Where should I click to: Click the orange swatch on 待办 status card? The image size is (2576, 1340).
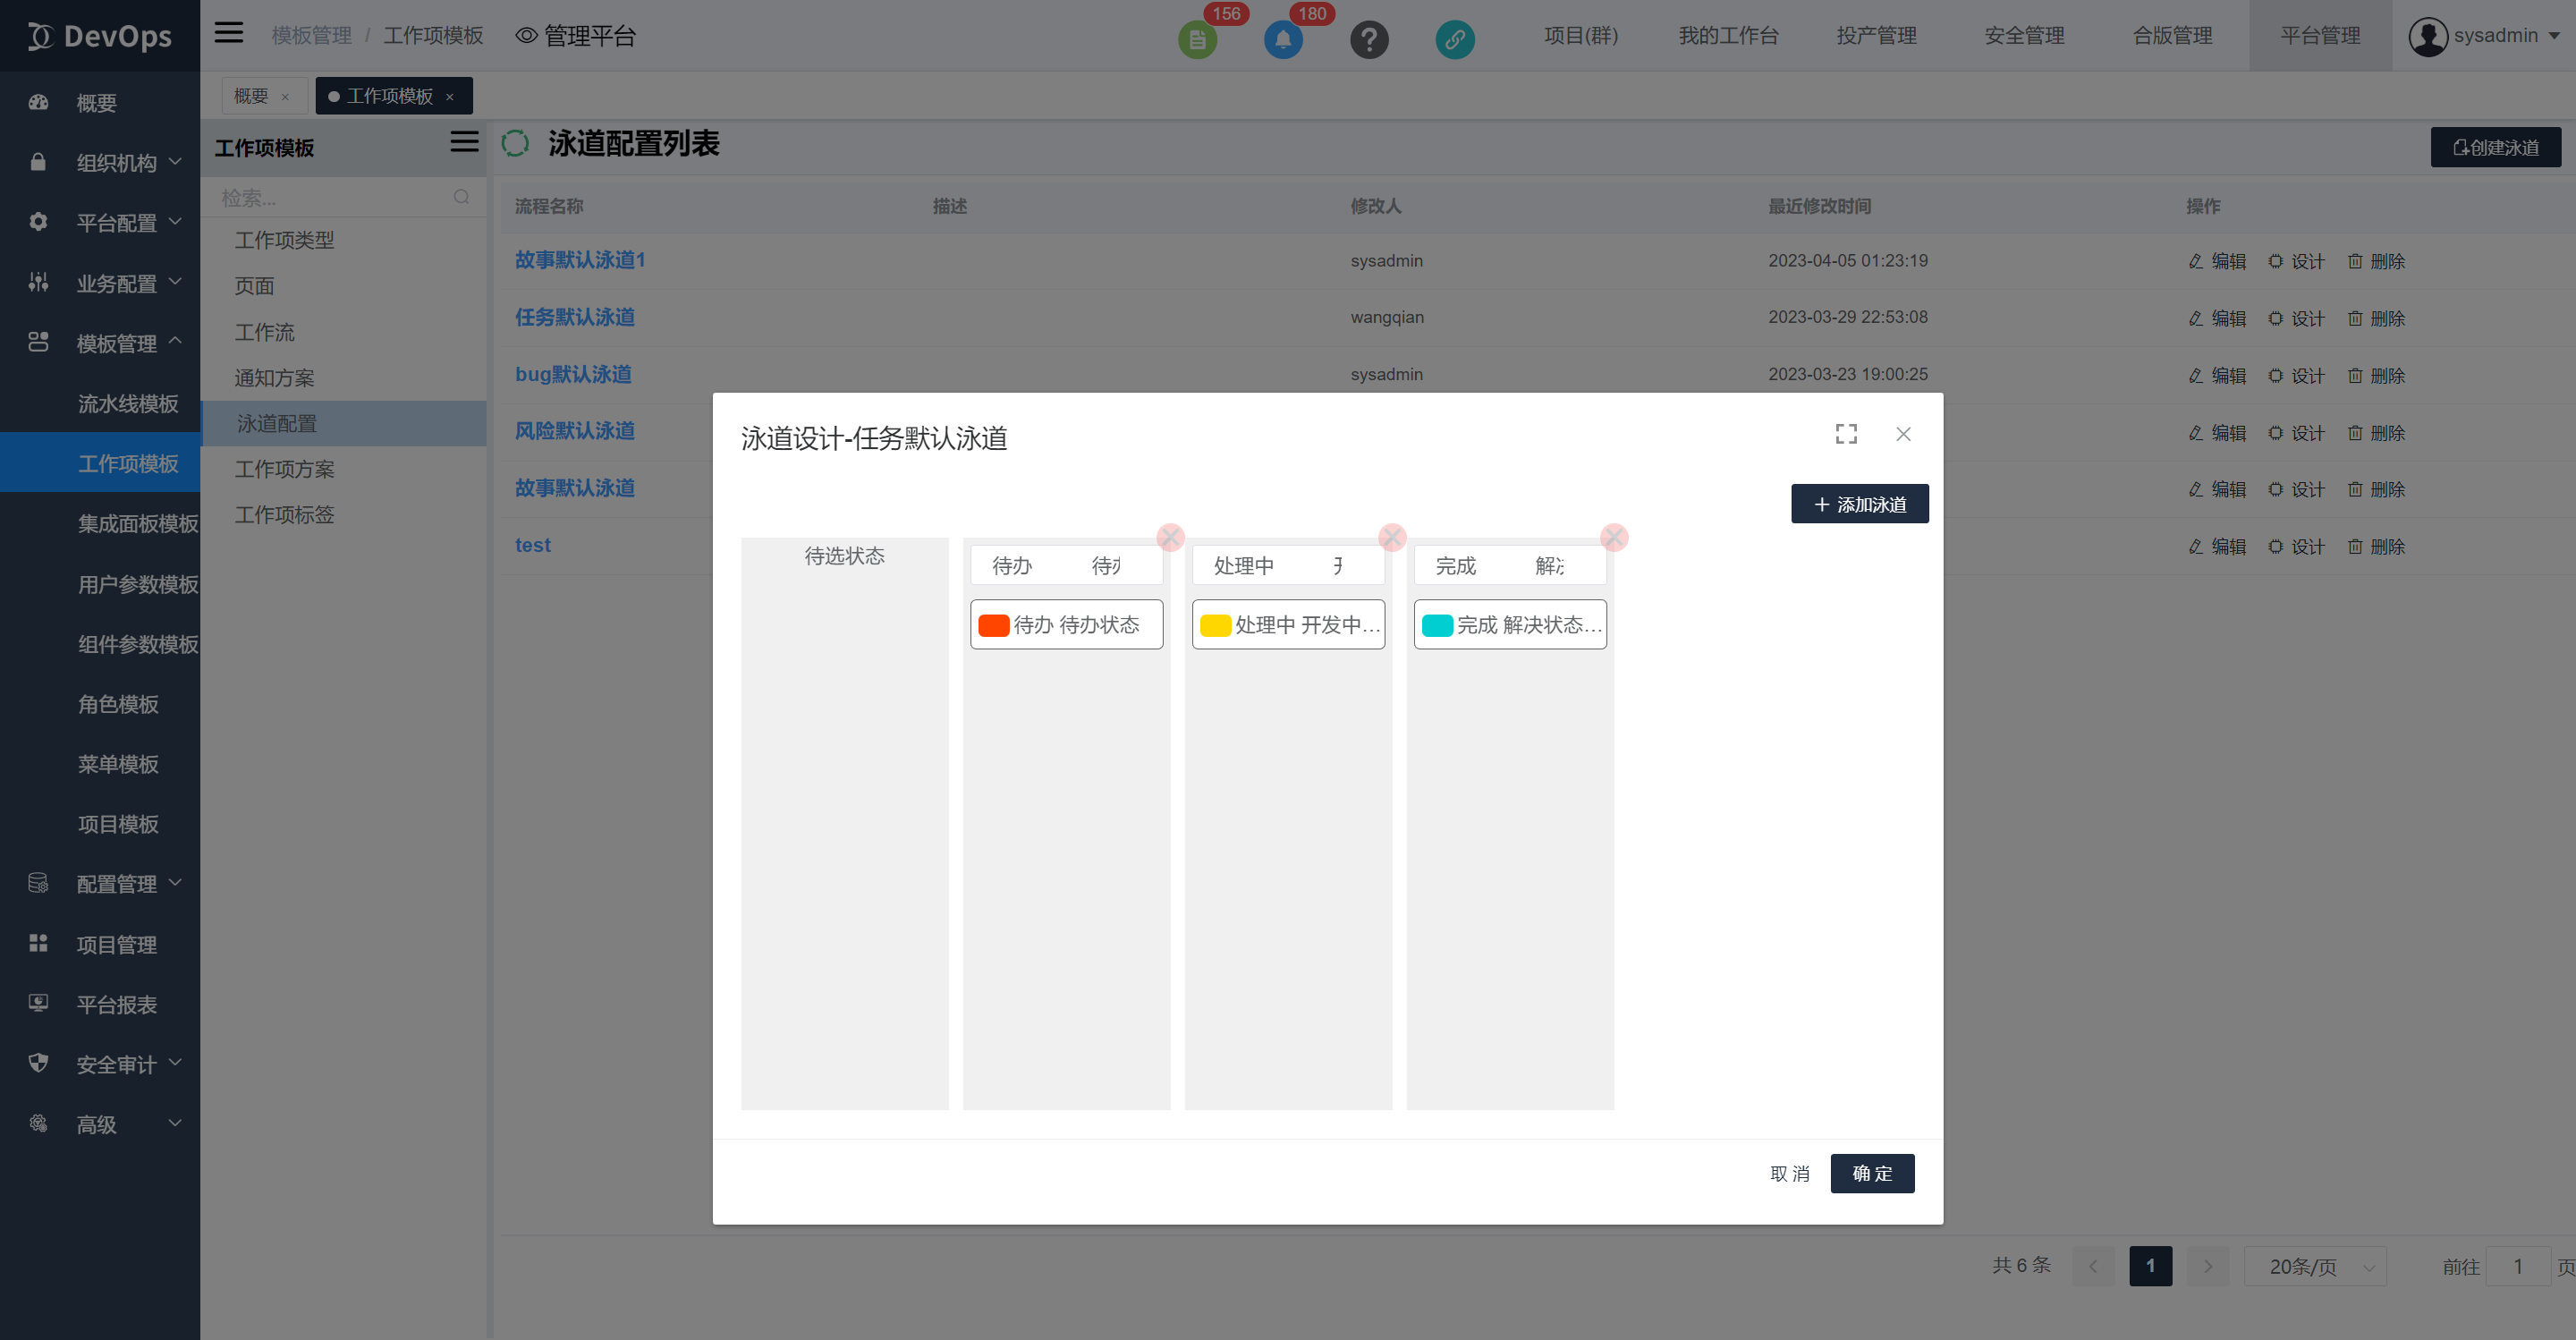[993, 625]
